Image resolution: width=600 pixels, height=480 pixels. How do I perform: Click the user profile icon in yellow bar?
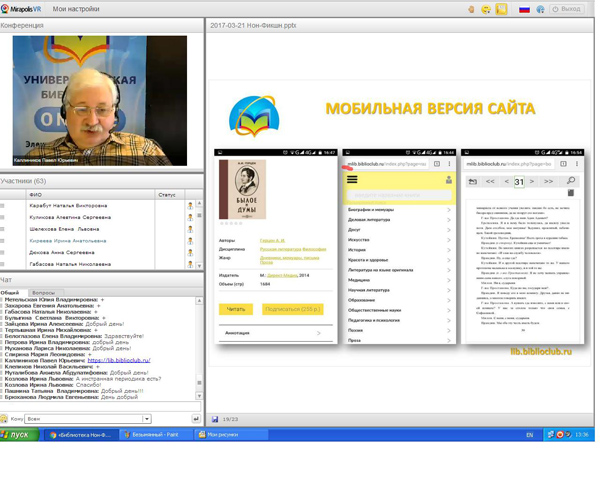449,179
